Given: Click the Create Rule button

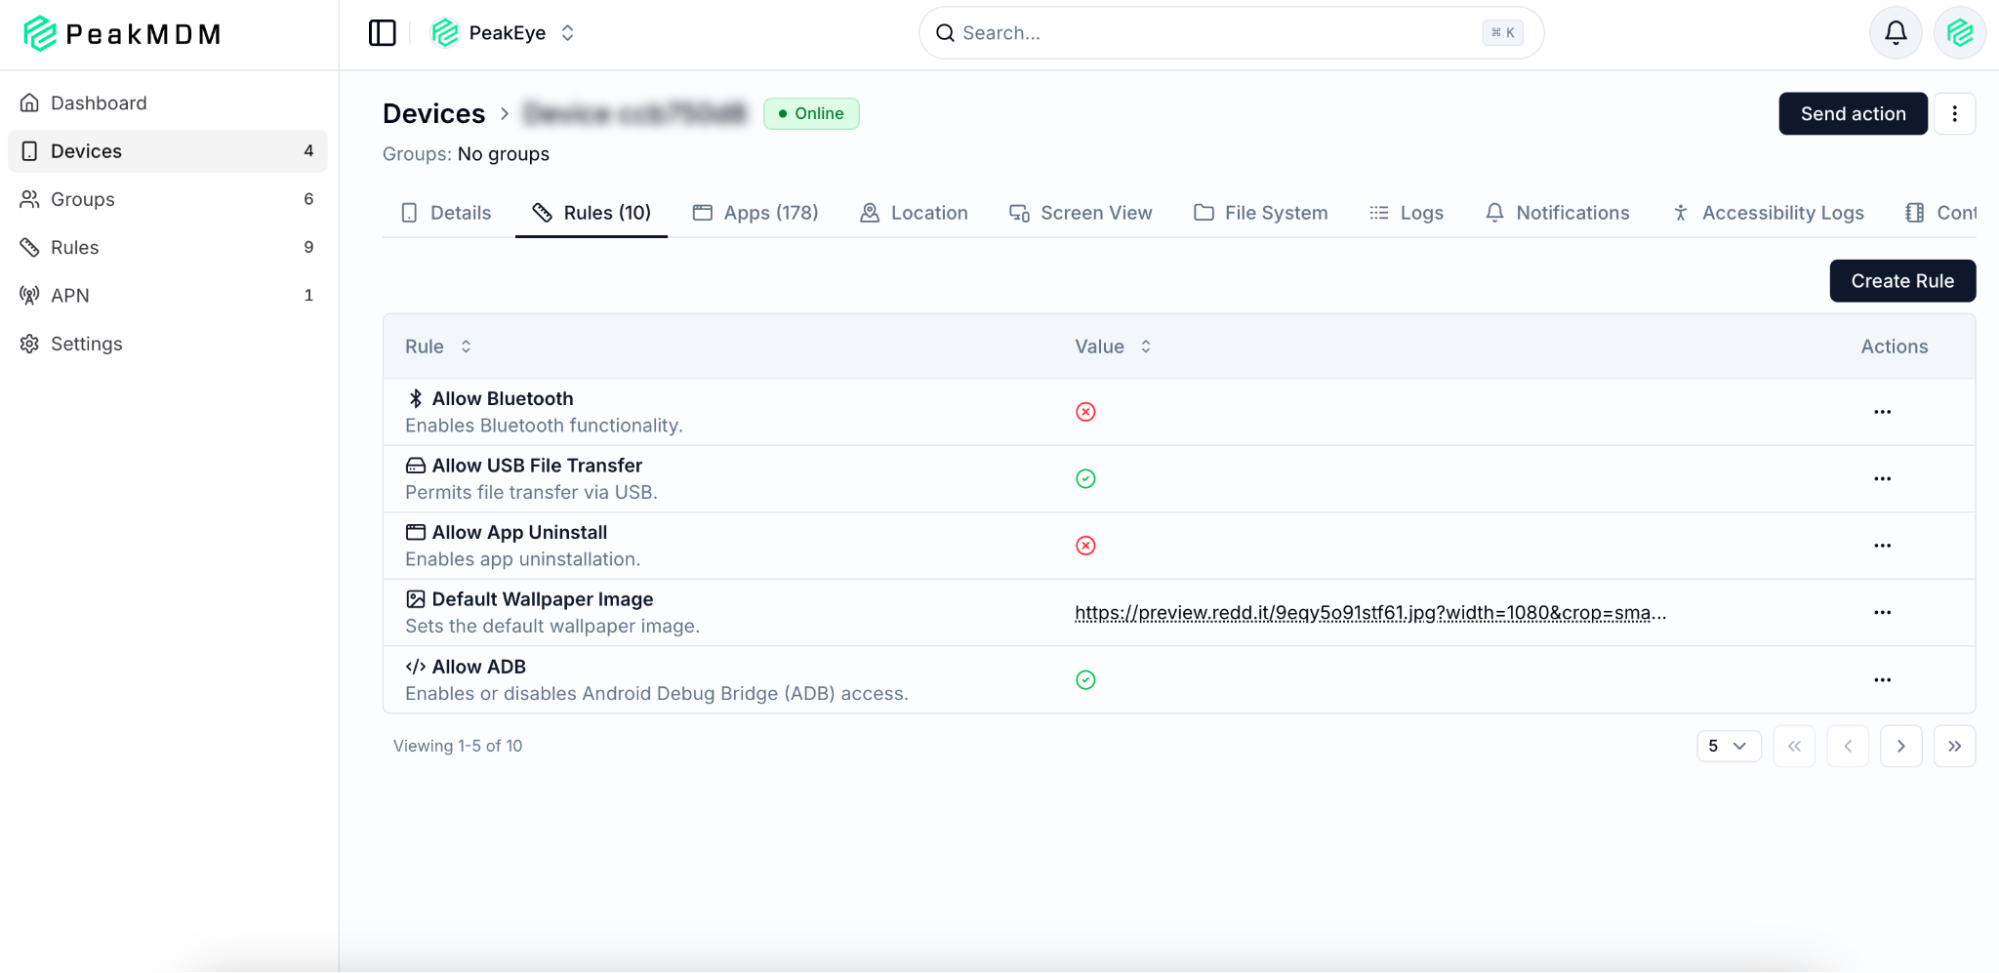Looking at the screenshot, I should 1901,281.
